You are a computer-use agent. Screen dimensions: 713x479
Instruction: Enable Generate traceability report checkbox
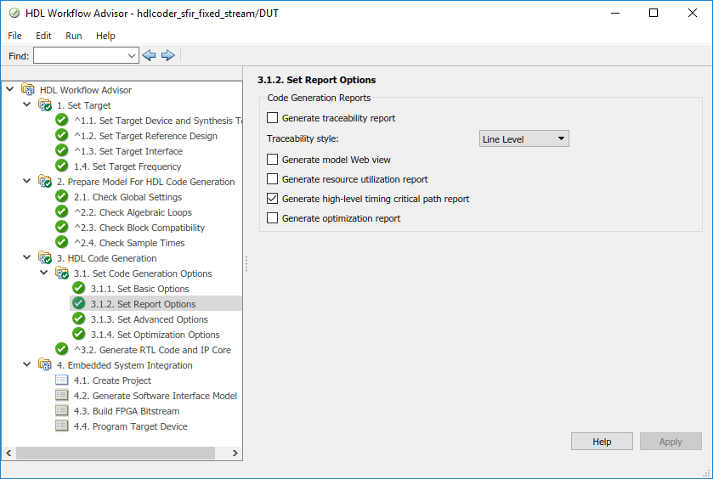[x=273, y=118]
